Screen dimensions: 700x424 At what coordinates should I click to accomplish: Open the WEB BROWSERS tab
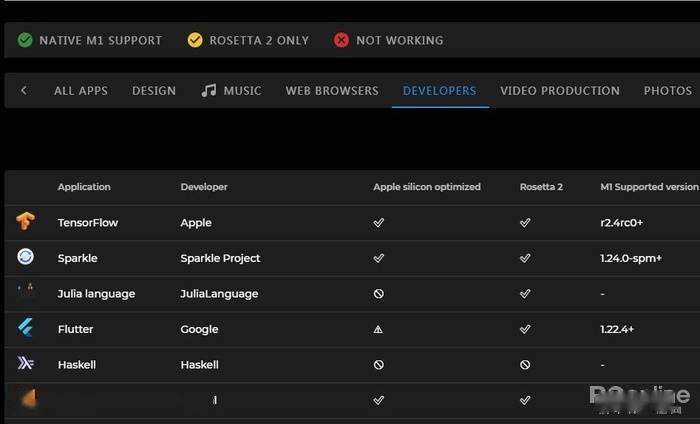332,91
